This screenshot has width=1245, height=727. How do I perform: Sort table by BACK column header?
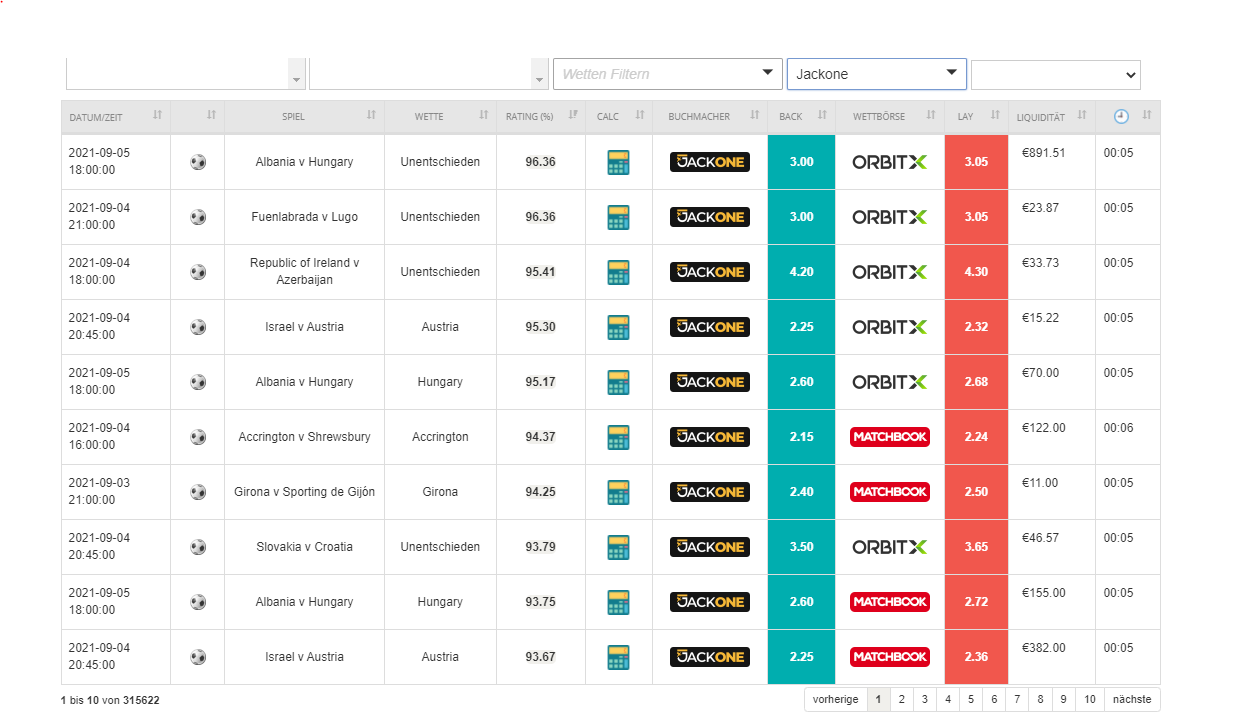(x=801, y=116)
